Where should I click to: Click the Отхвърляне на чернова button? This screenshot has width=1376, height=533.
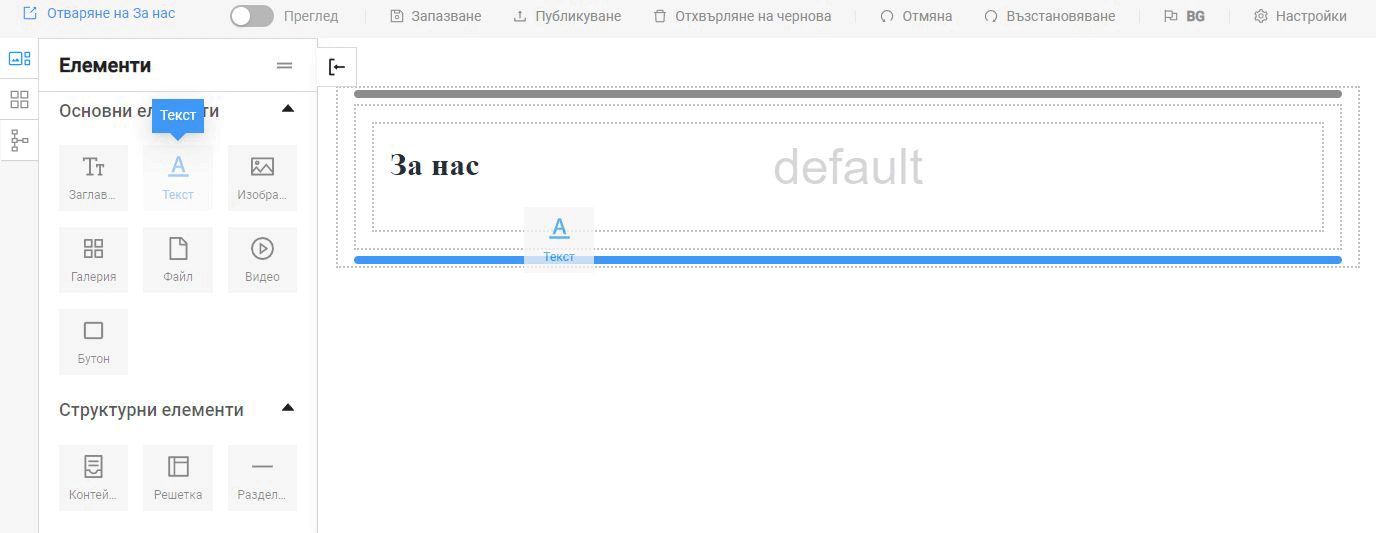click(741, 16)
